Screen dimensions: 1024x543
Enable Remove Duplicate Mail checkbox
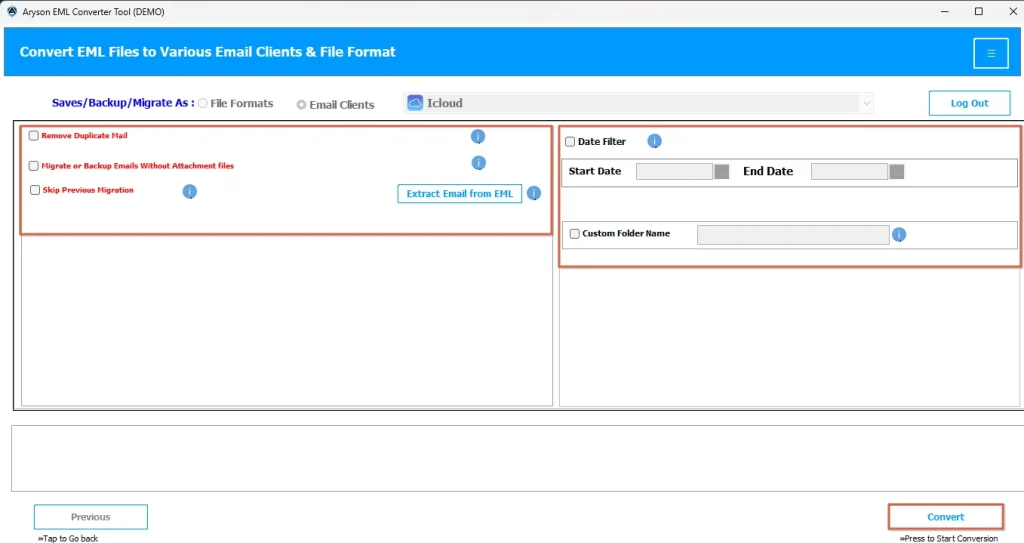pos(34,136)
